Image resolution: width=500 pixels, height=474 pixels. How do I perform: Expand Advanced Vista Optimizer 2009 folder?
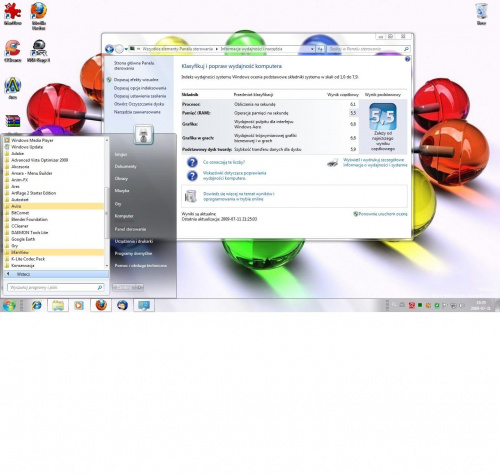pyautogui.click(x=54, y=160)
